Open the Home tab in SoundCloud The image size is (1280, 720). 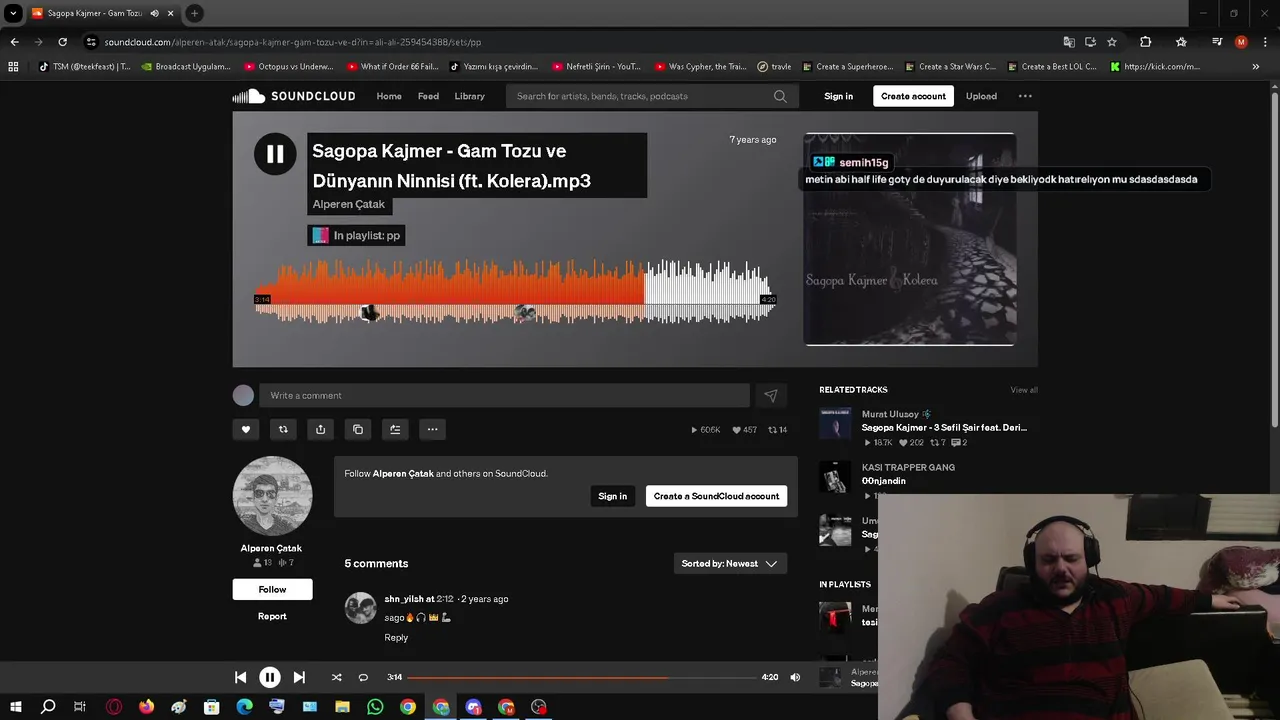coord(389,96)
